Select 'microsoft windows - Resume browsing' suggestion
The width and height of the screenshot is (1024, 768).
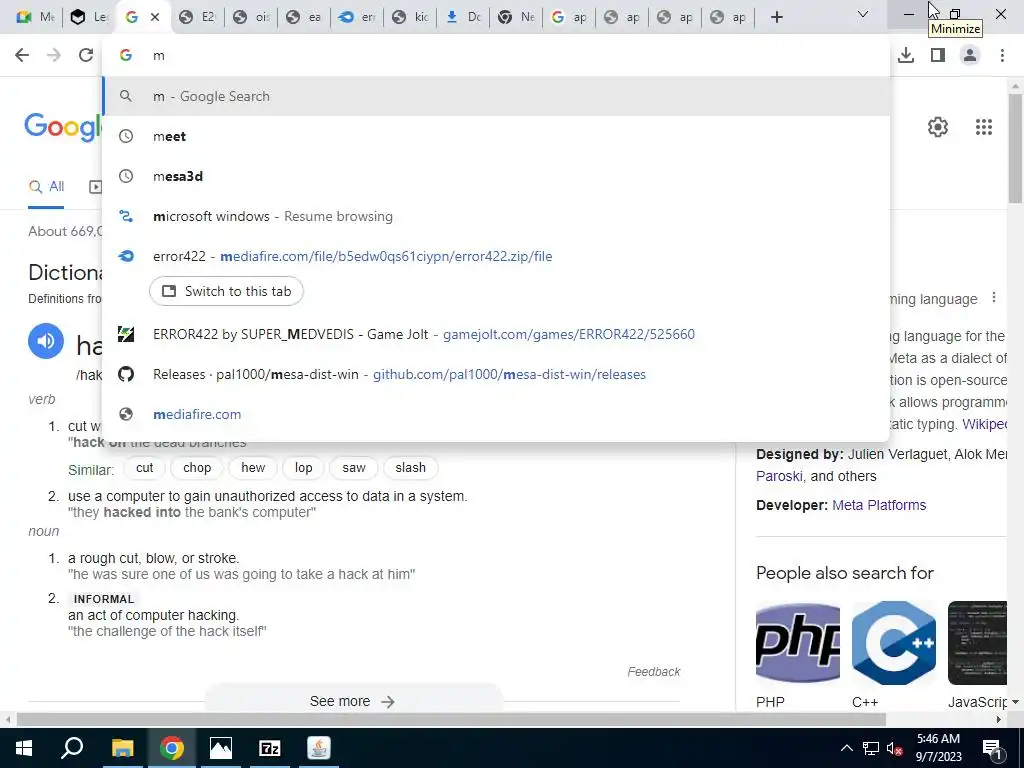[x=496, y=216]
